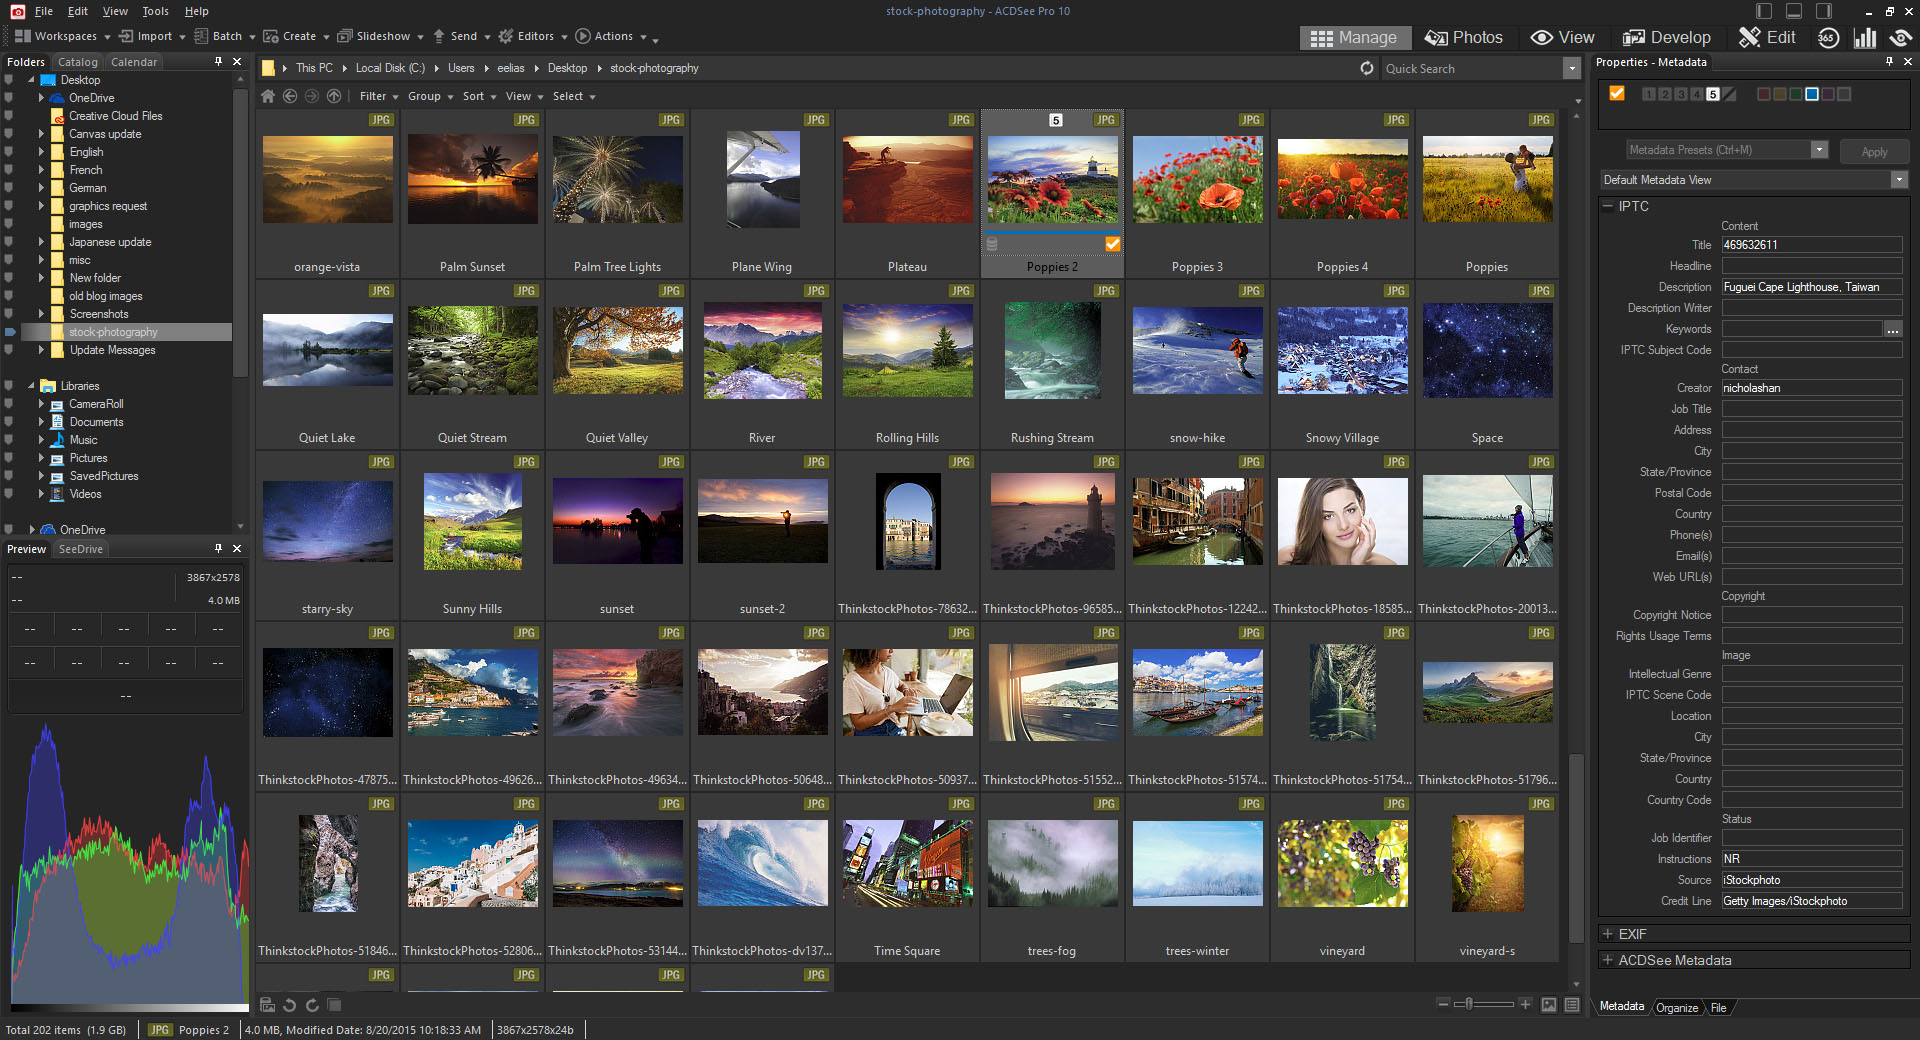
Task: Click the Edit mode button
Action: pos(1768,38)
